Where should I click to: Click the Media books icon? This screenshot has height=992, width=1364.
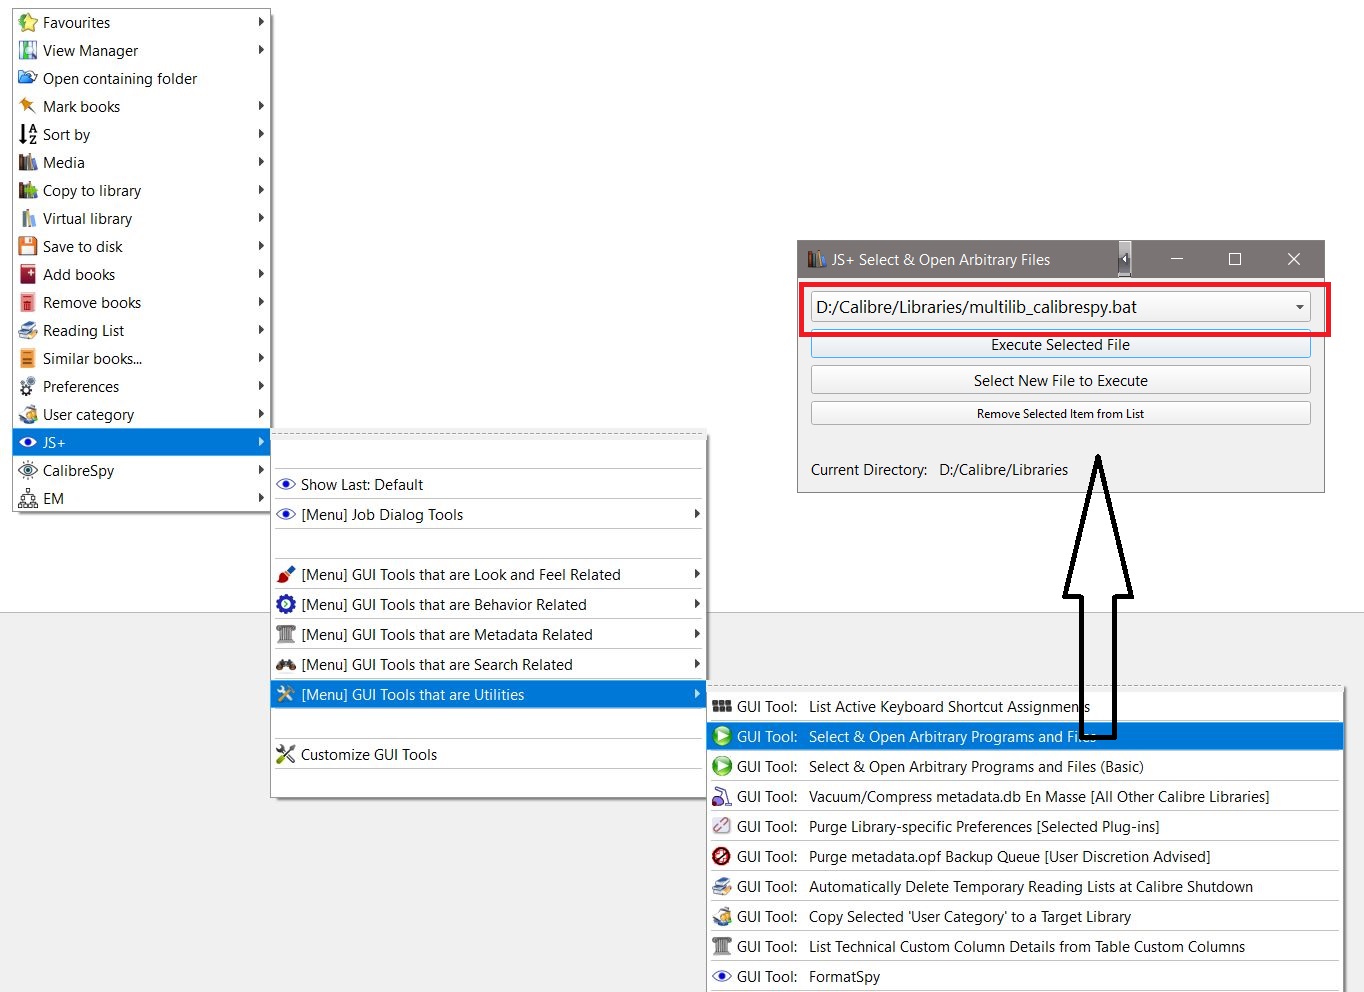28,162
